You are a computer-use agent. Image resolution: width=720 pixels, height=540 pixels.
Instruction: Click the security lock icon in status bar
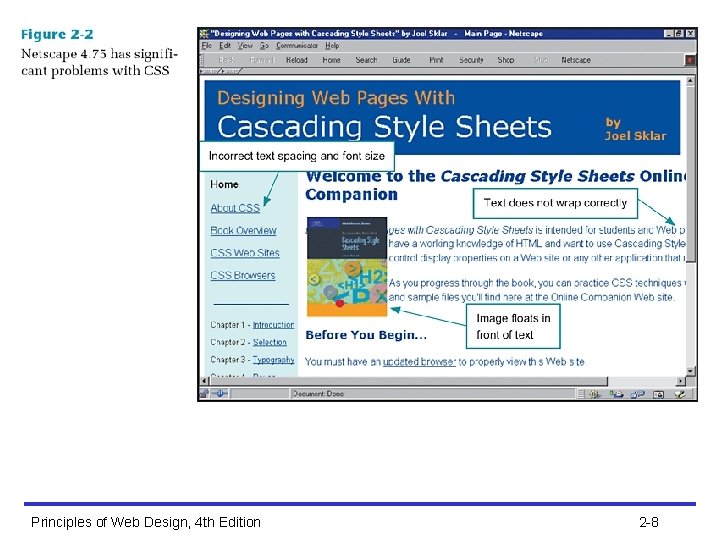point(204,394)
